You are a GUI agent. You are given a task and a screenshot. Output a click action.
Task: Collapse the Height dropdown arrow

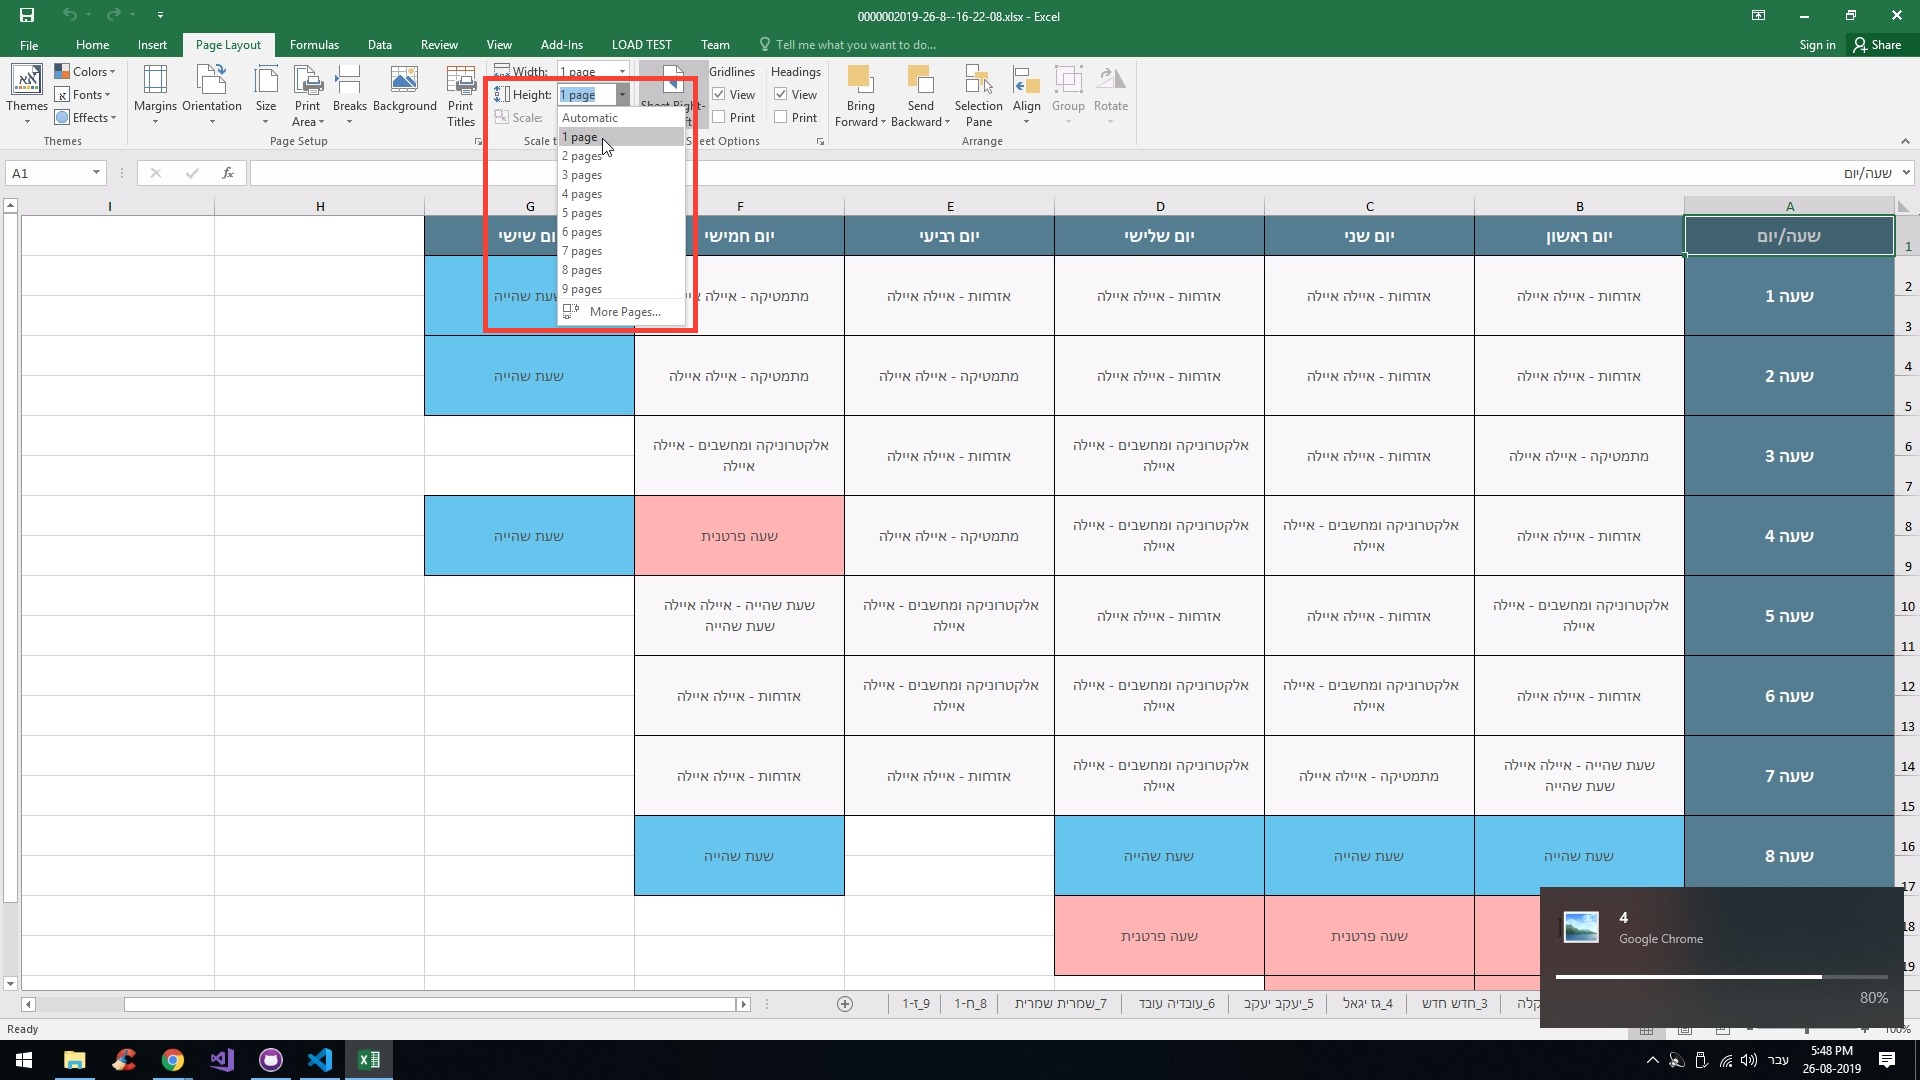coord(622,94)
